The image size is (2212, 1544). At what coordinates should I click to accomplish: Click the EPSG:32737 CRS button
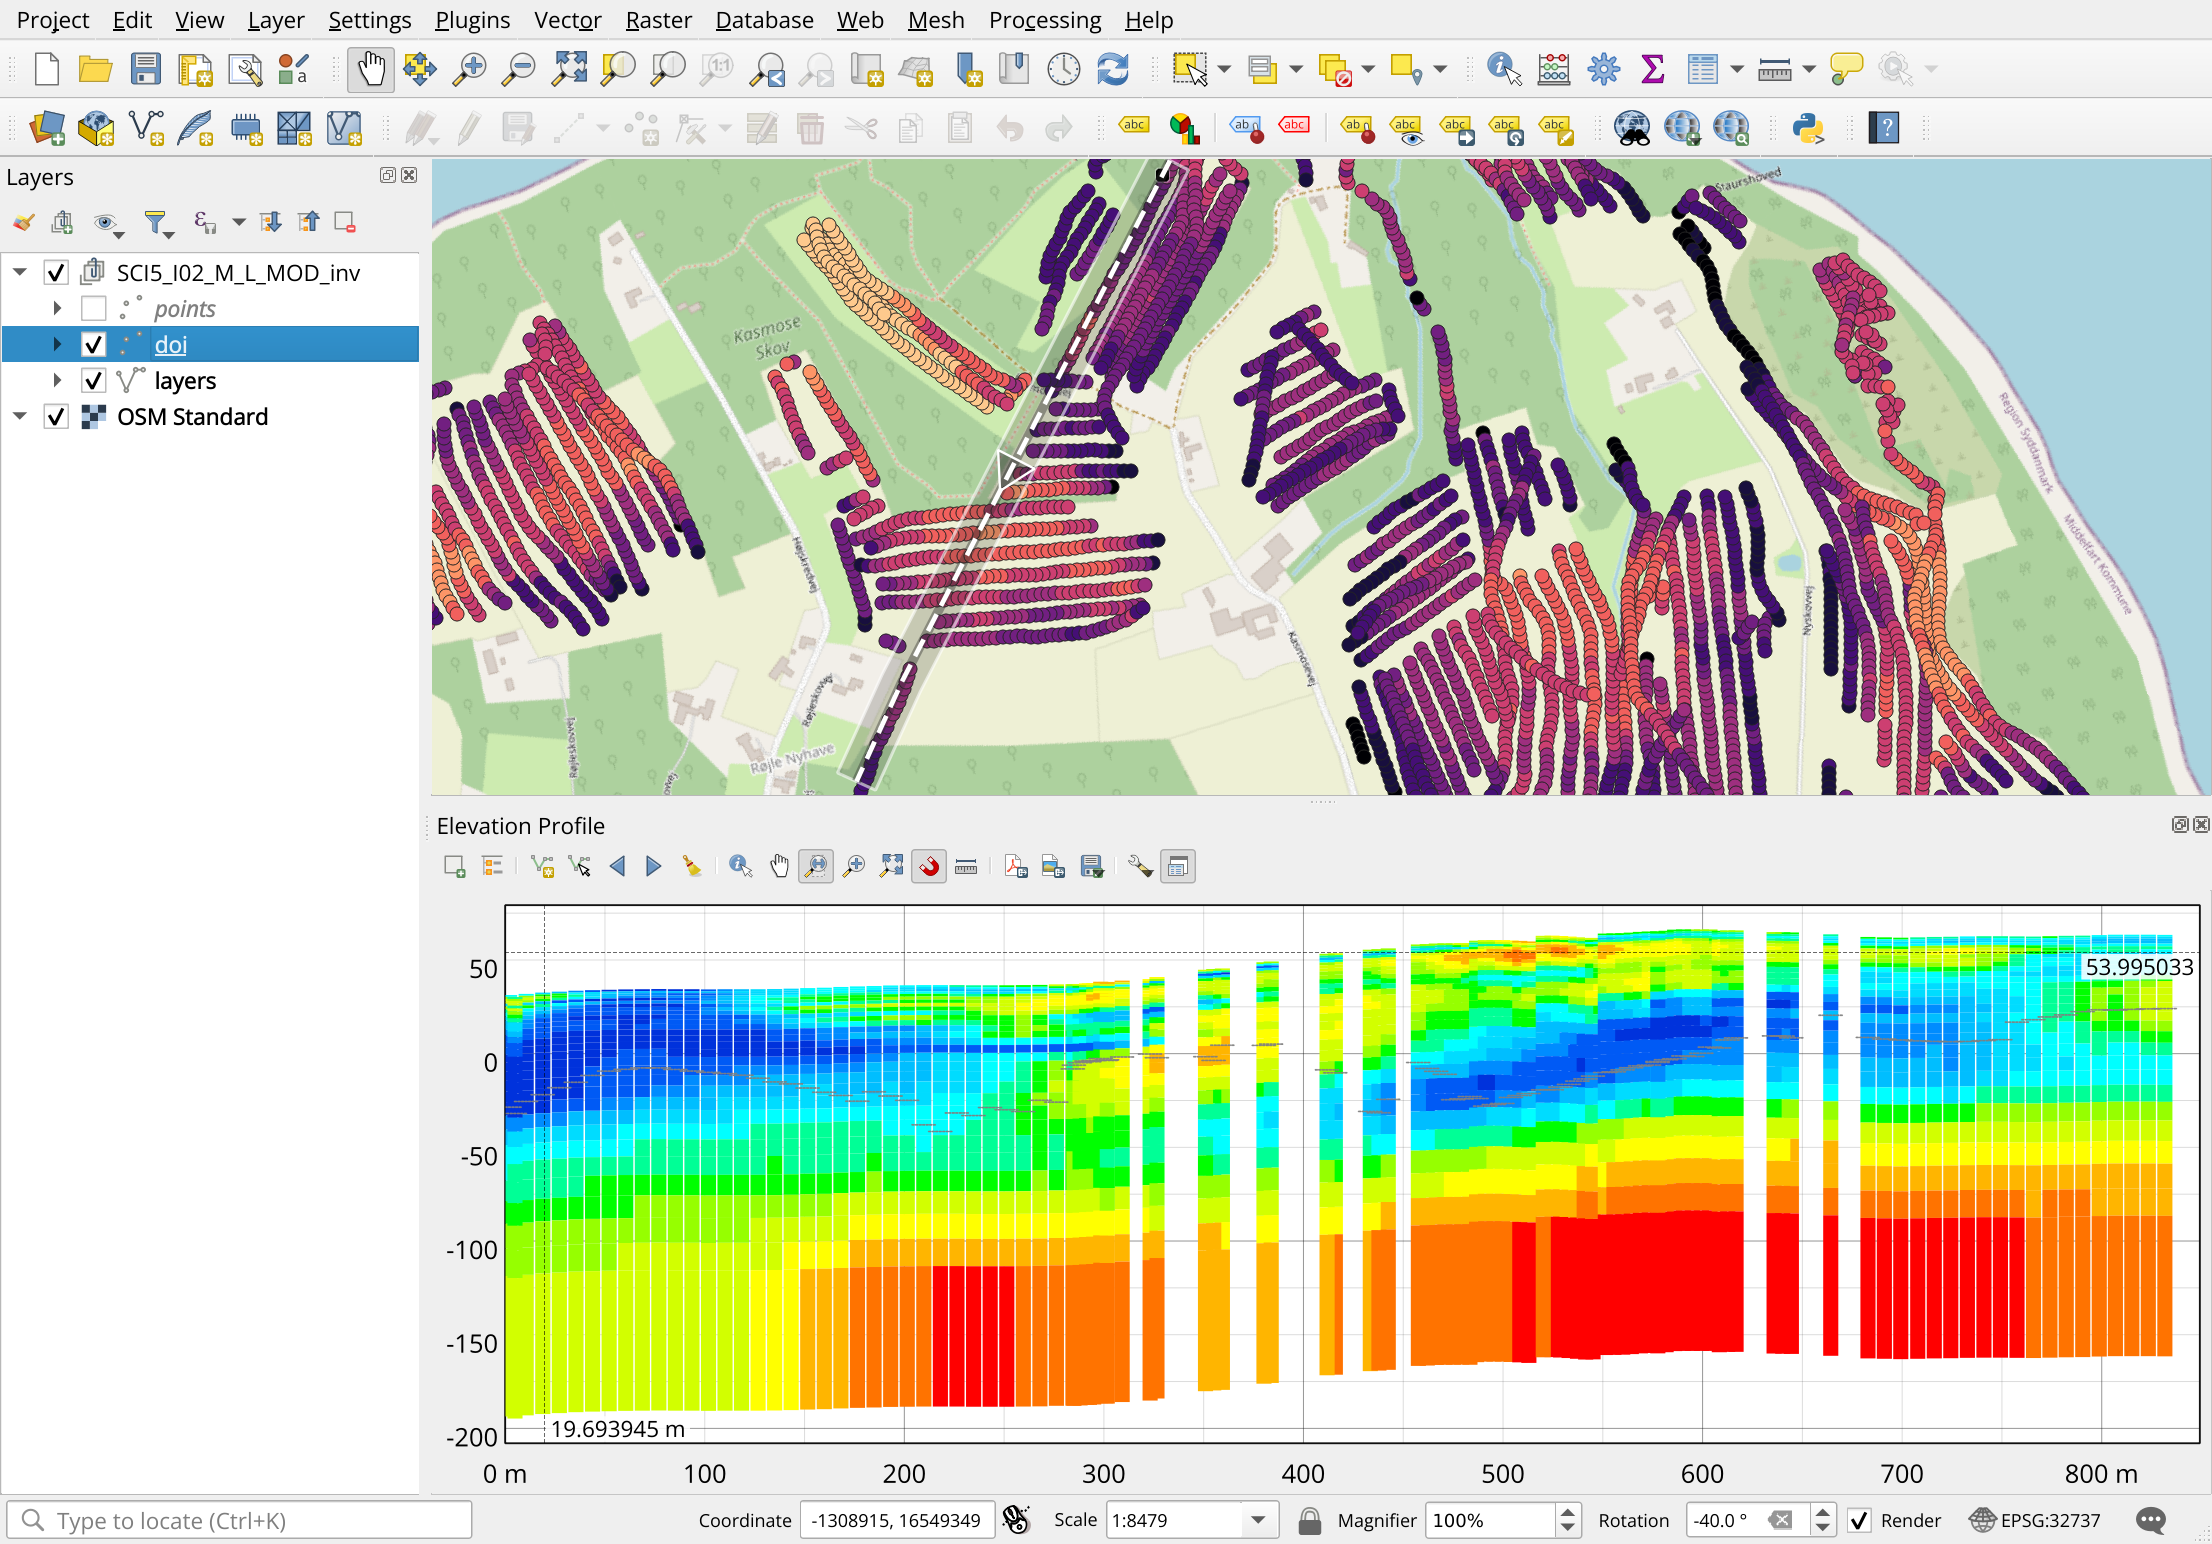click(x=2036, y=1521)
